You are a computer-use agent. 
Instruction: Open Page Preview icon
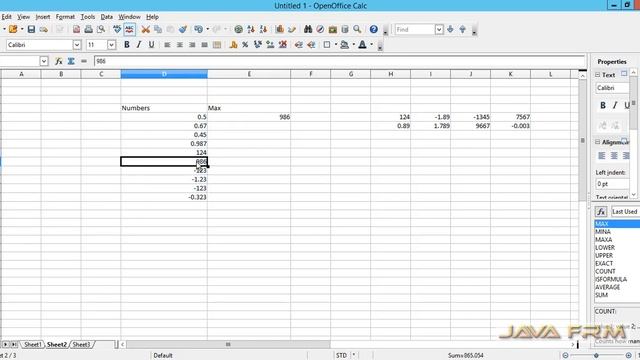coord(101,29)
